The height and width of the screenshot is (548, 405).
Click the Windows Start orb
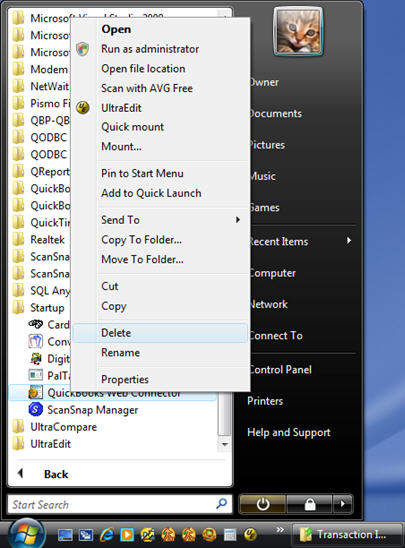pos(27,534)
